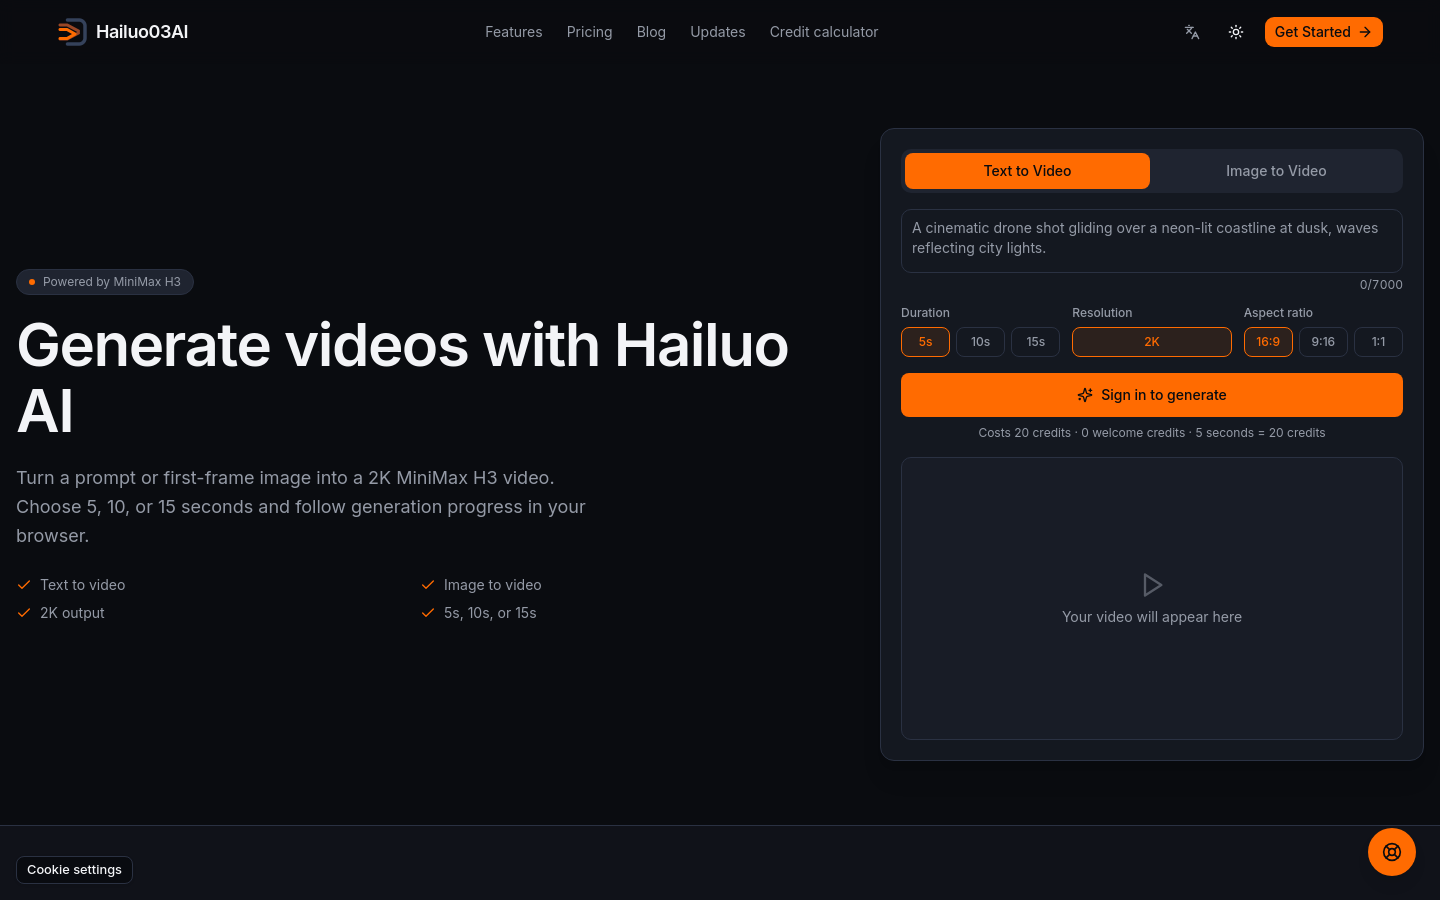This screenshot has width=1440, height=900.
Task: Open the Updates nav link
Action: click(x=718, y=32)
